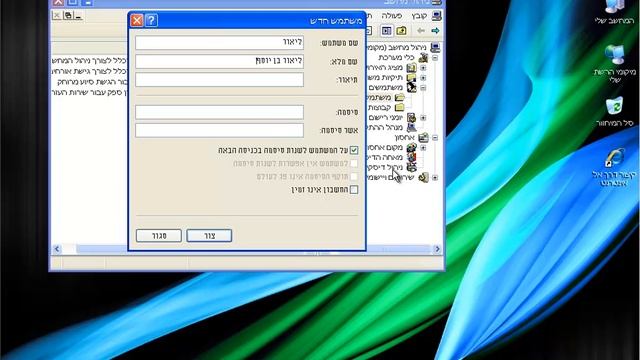The height and width of the screenshot is (360, 640).
Task: Open the פעולה (Action) menu
Action: pyautogui.click(x=392, y=16)
